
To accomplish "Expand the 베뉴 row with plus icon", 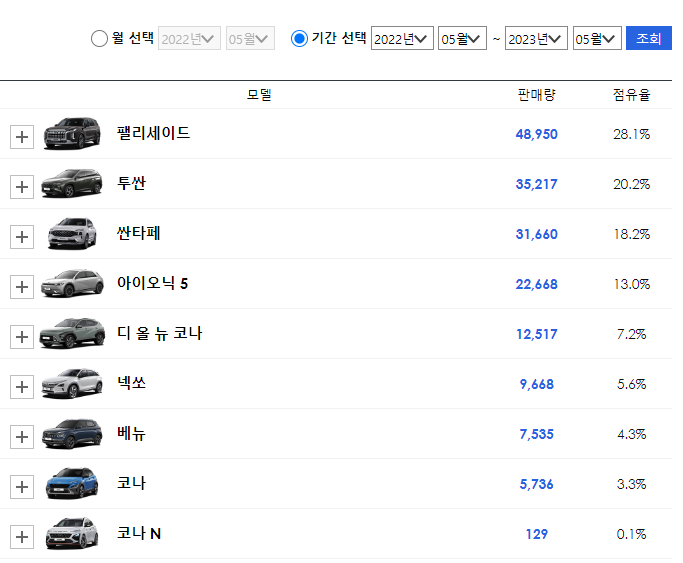I will click(22, 437).
